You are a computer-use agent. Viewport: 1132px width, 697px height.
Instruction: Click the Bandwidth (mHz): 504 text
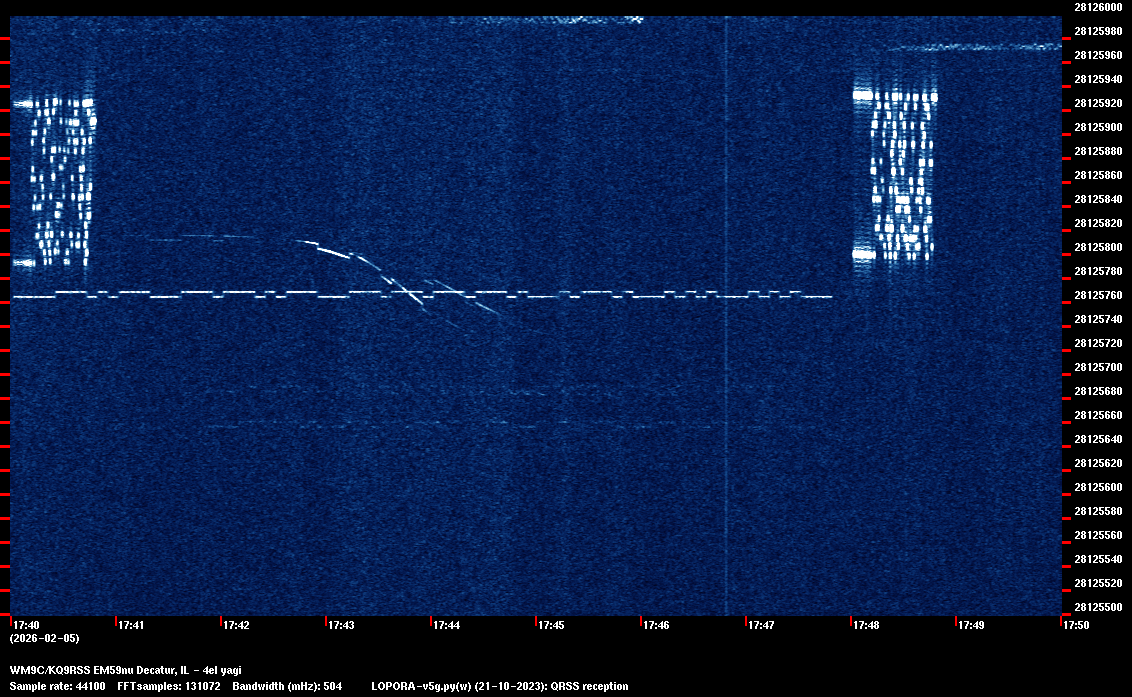288,686
